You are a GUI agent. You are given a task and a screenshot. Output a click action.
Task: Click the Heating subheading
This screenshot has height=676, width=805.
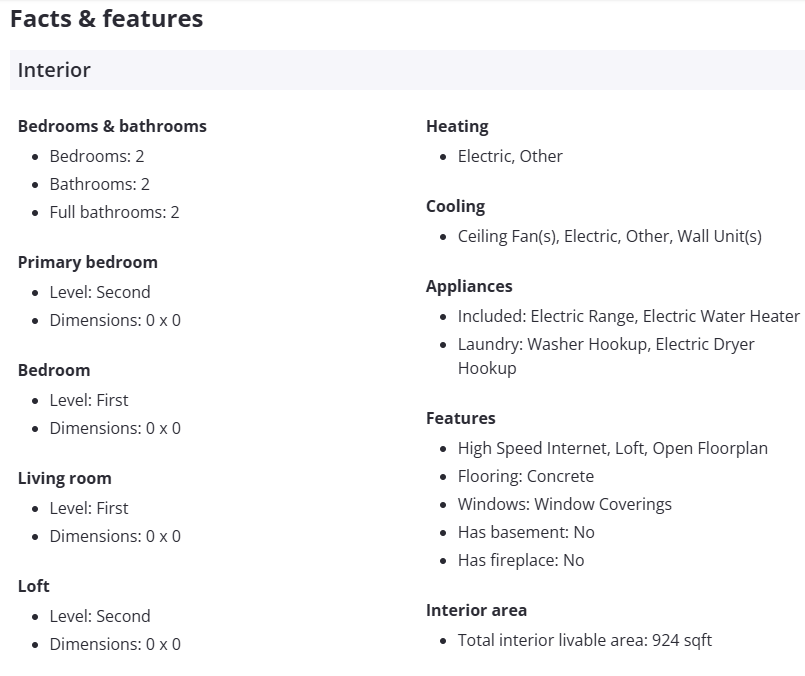click(457, 126)
